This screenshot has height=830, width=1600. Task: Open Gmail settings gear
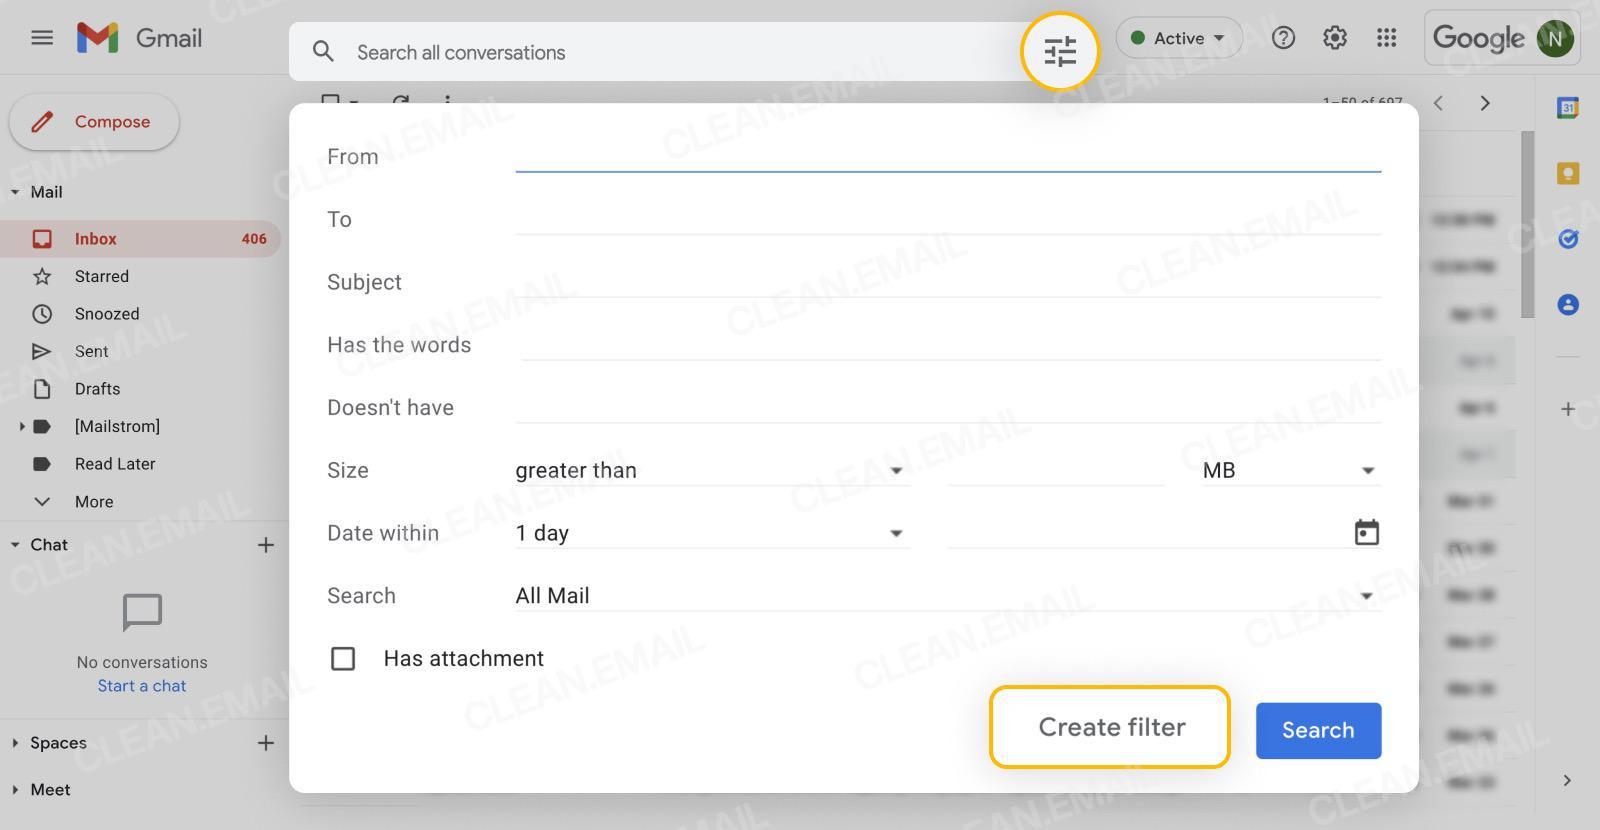pos(1334,38)
